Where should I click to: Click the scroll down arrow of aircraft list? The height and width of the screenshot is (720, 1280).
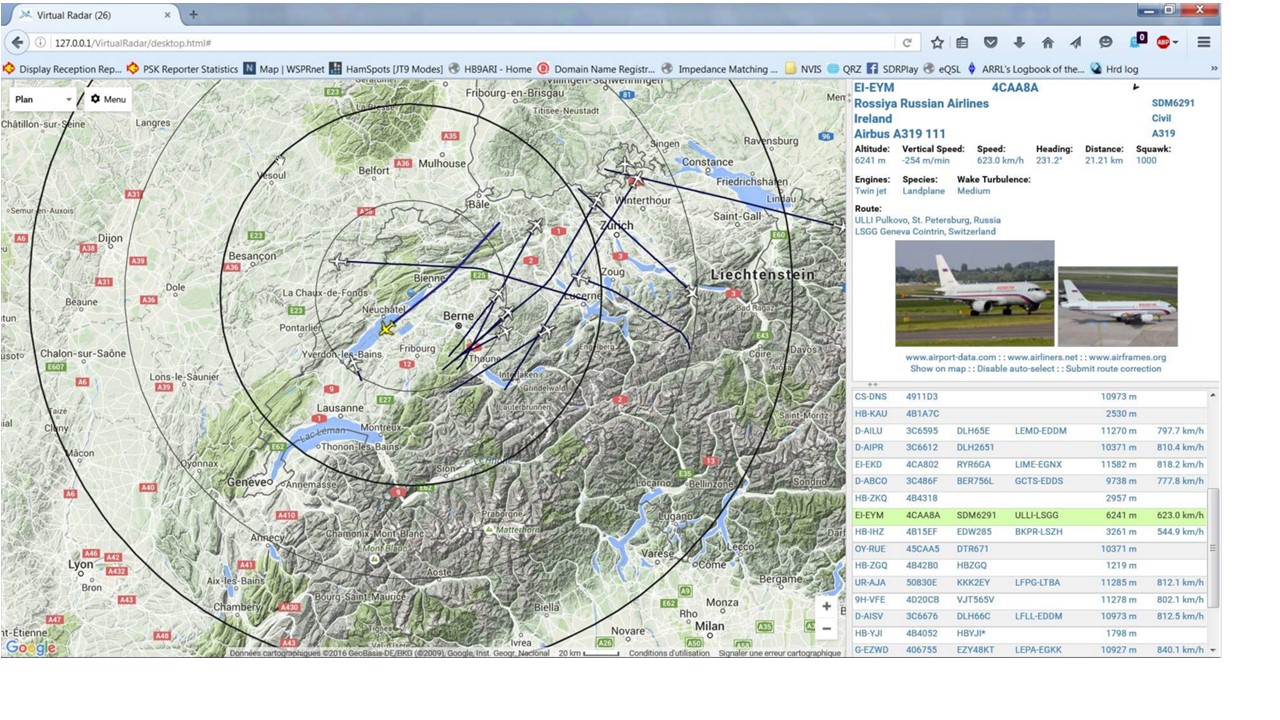[1214, 650]
